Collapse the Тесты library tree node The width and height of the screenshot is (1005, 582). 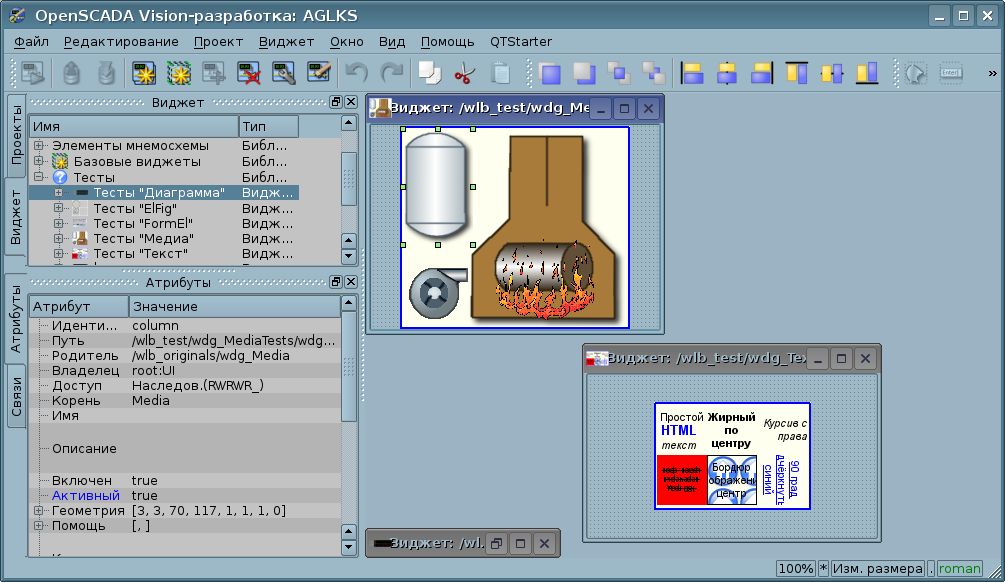[x=39, y=177]
